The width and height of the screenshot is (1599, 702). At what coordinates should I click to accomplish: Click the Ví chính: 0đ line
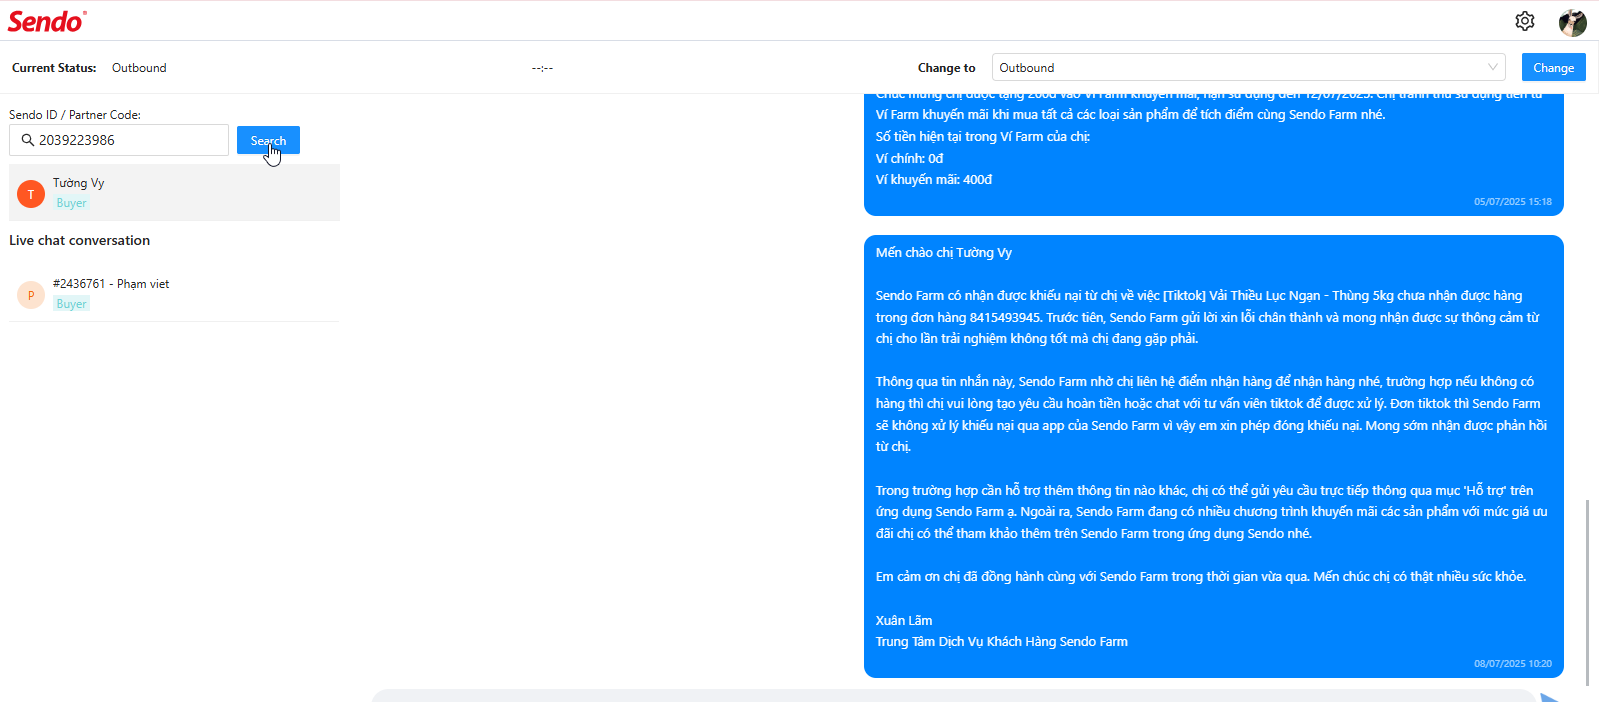point(909,158)
